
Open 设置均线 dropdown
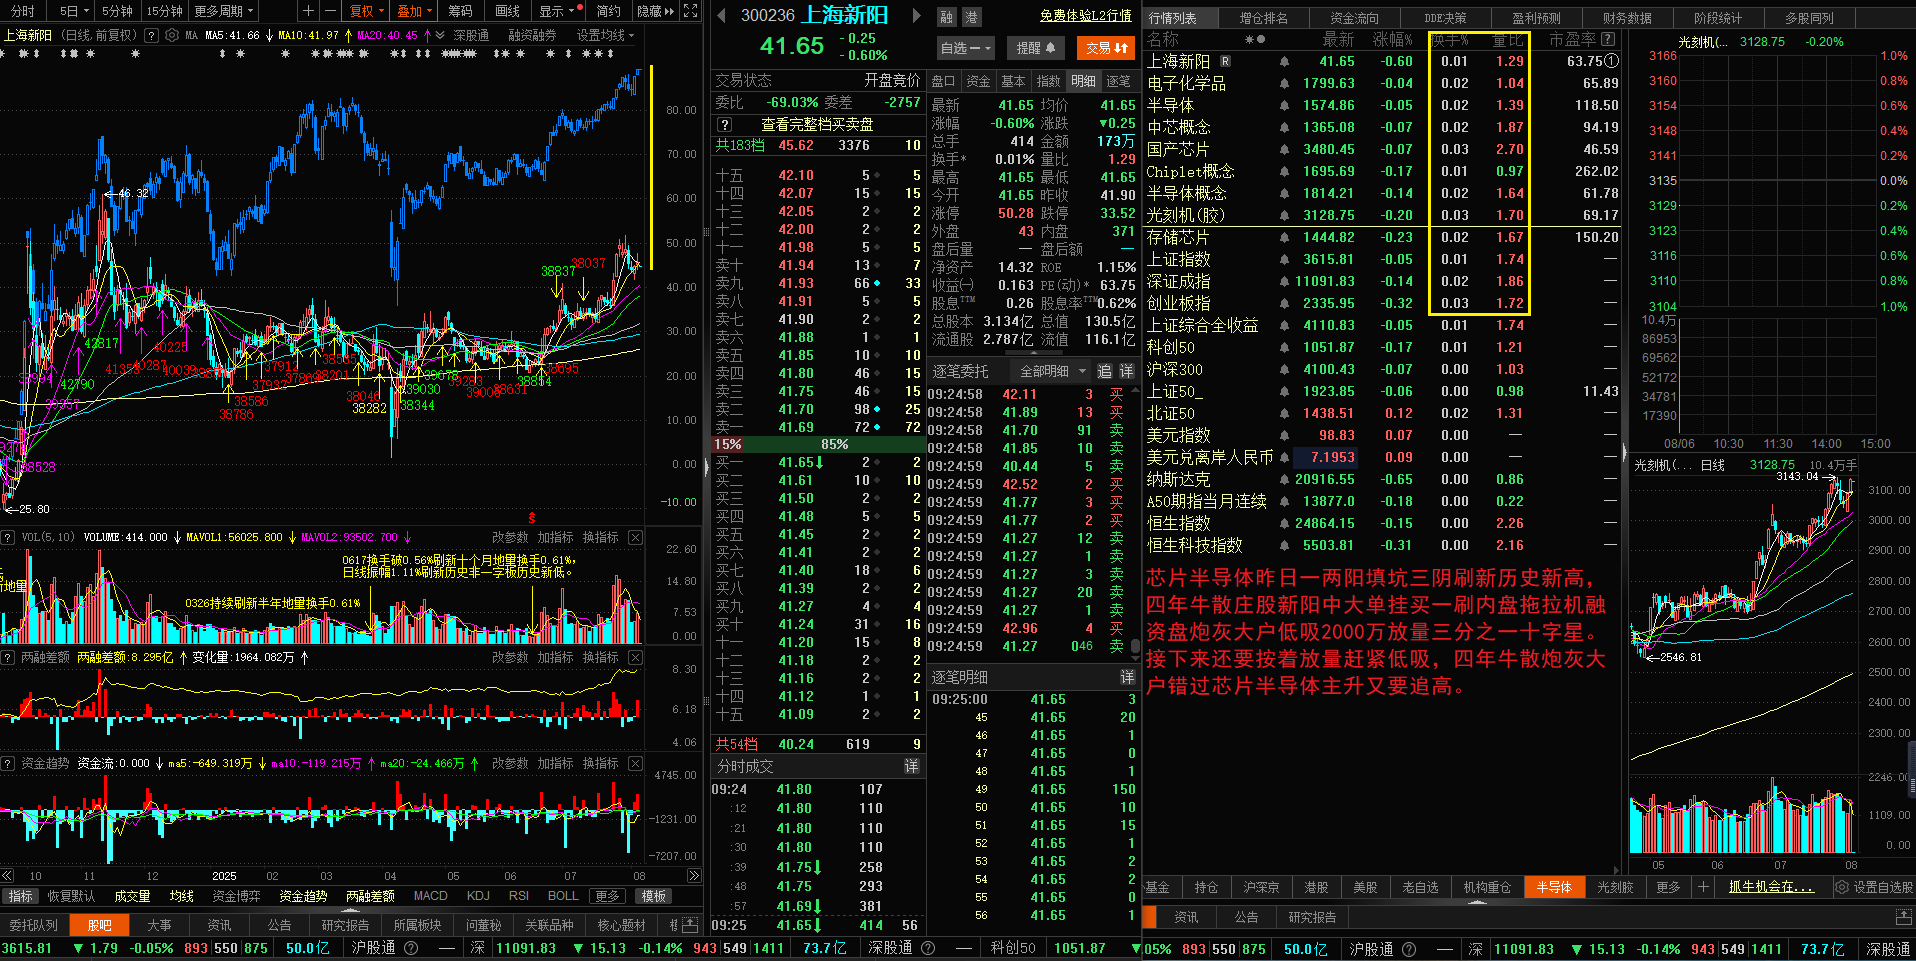point(606,35)
